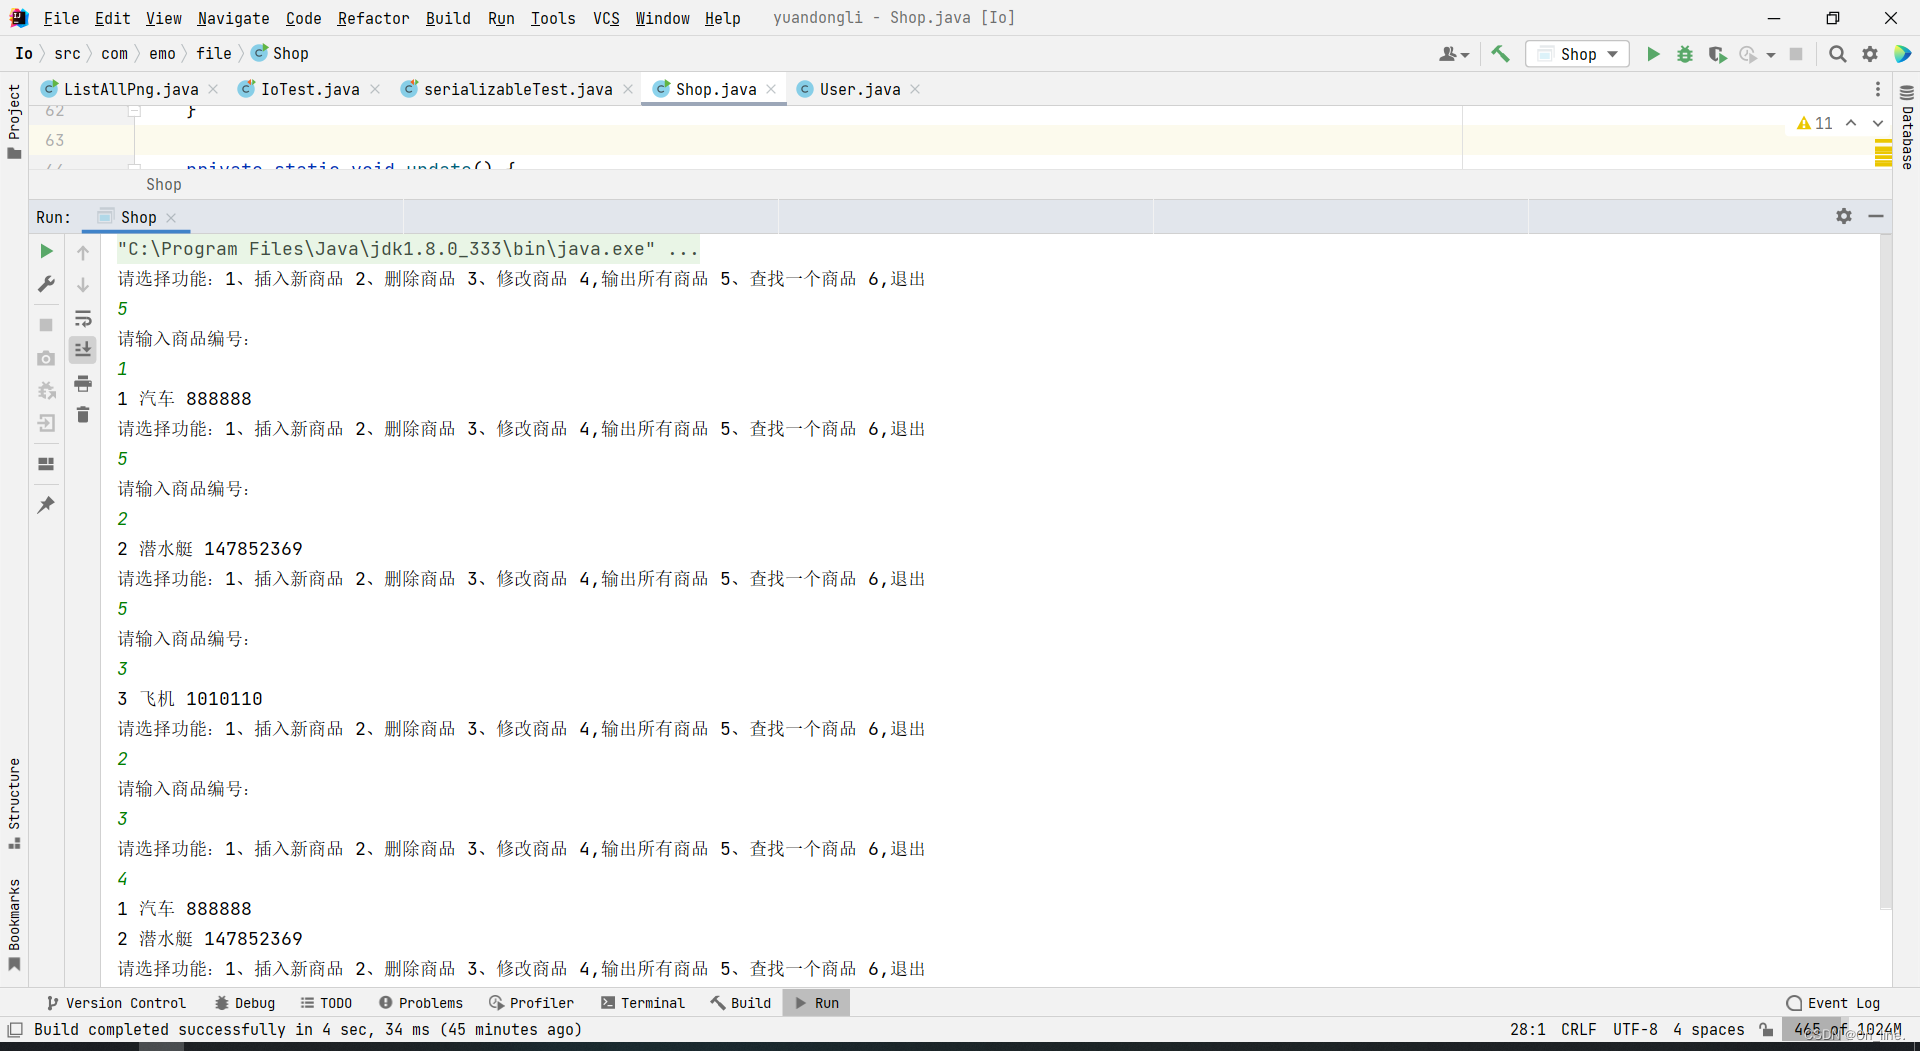Open Version Control tool window
This screenshot has width=1920, height=1051.
115,1003
